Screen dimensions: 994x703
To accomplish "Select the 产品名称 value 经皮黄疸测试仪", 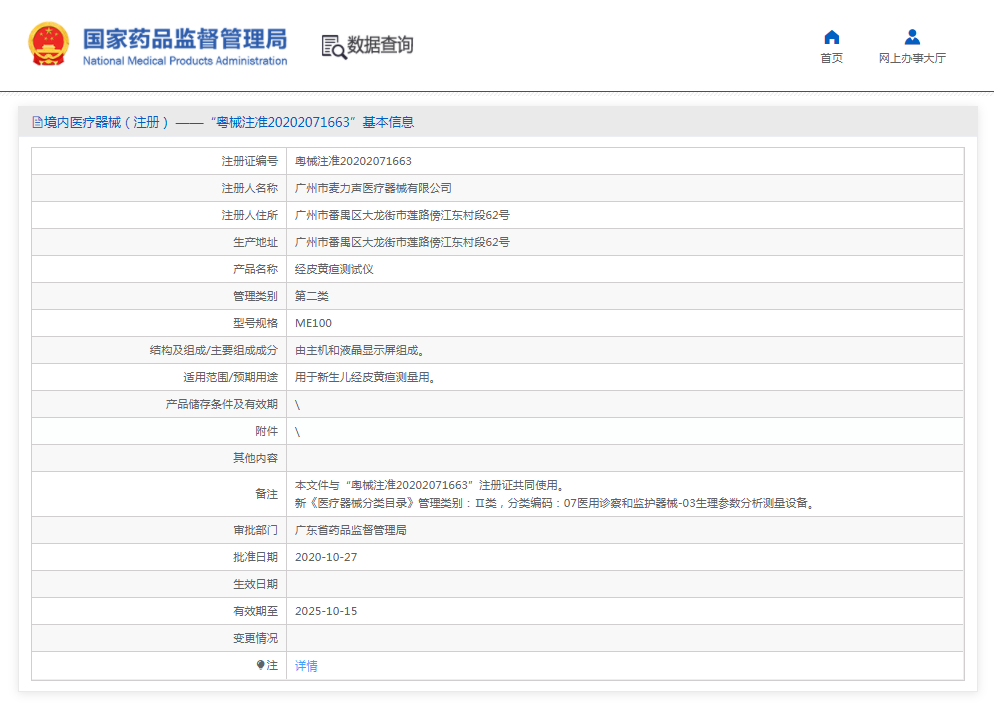I will pyautogui.click(x=336, y=268).
